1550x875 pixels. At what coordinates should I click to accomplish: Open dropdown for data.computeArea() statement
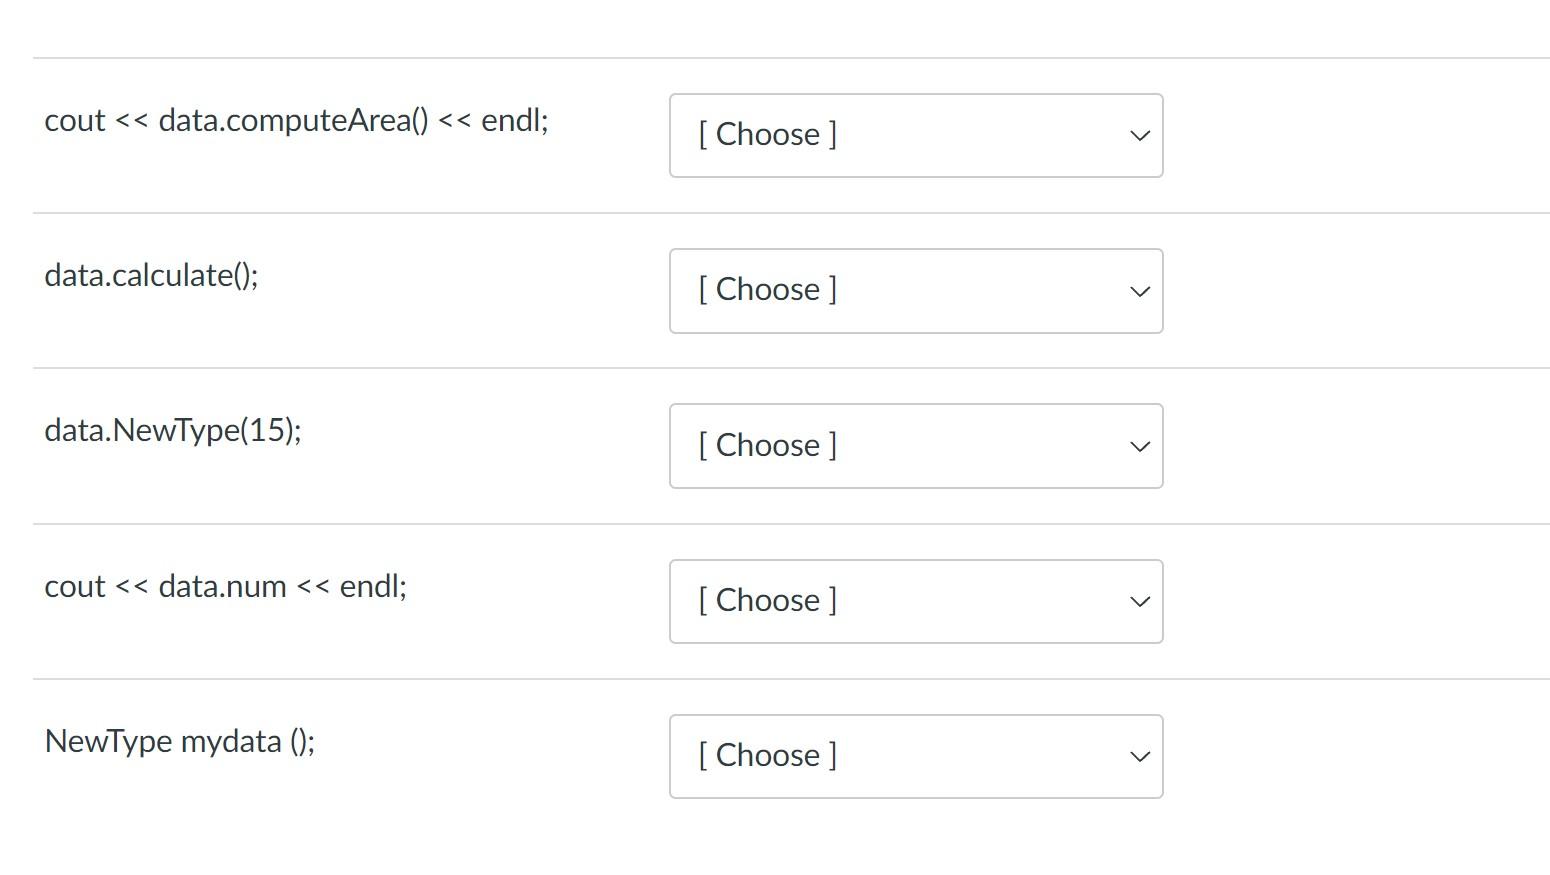pyautogui.click(x=916, y=136)
